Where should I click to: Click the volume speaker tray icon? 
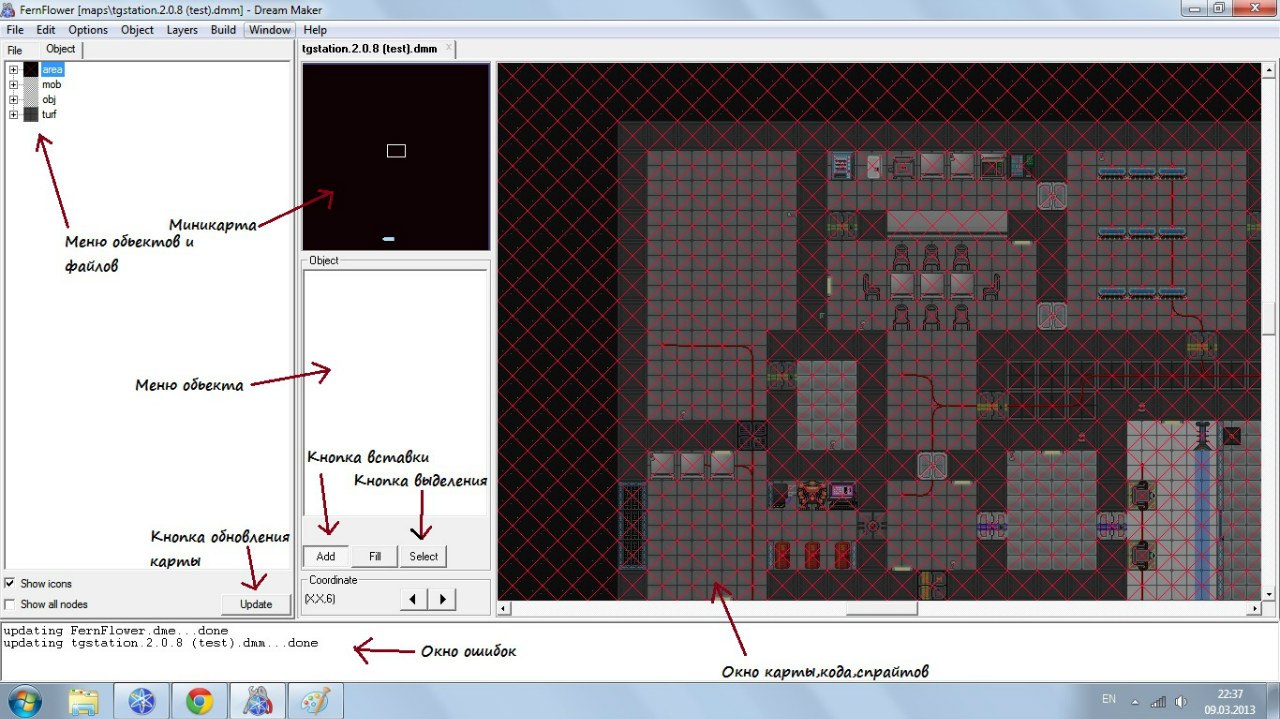(1181, 701)
